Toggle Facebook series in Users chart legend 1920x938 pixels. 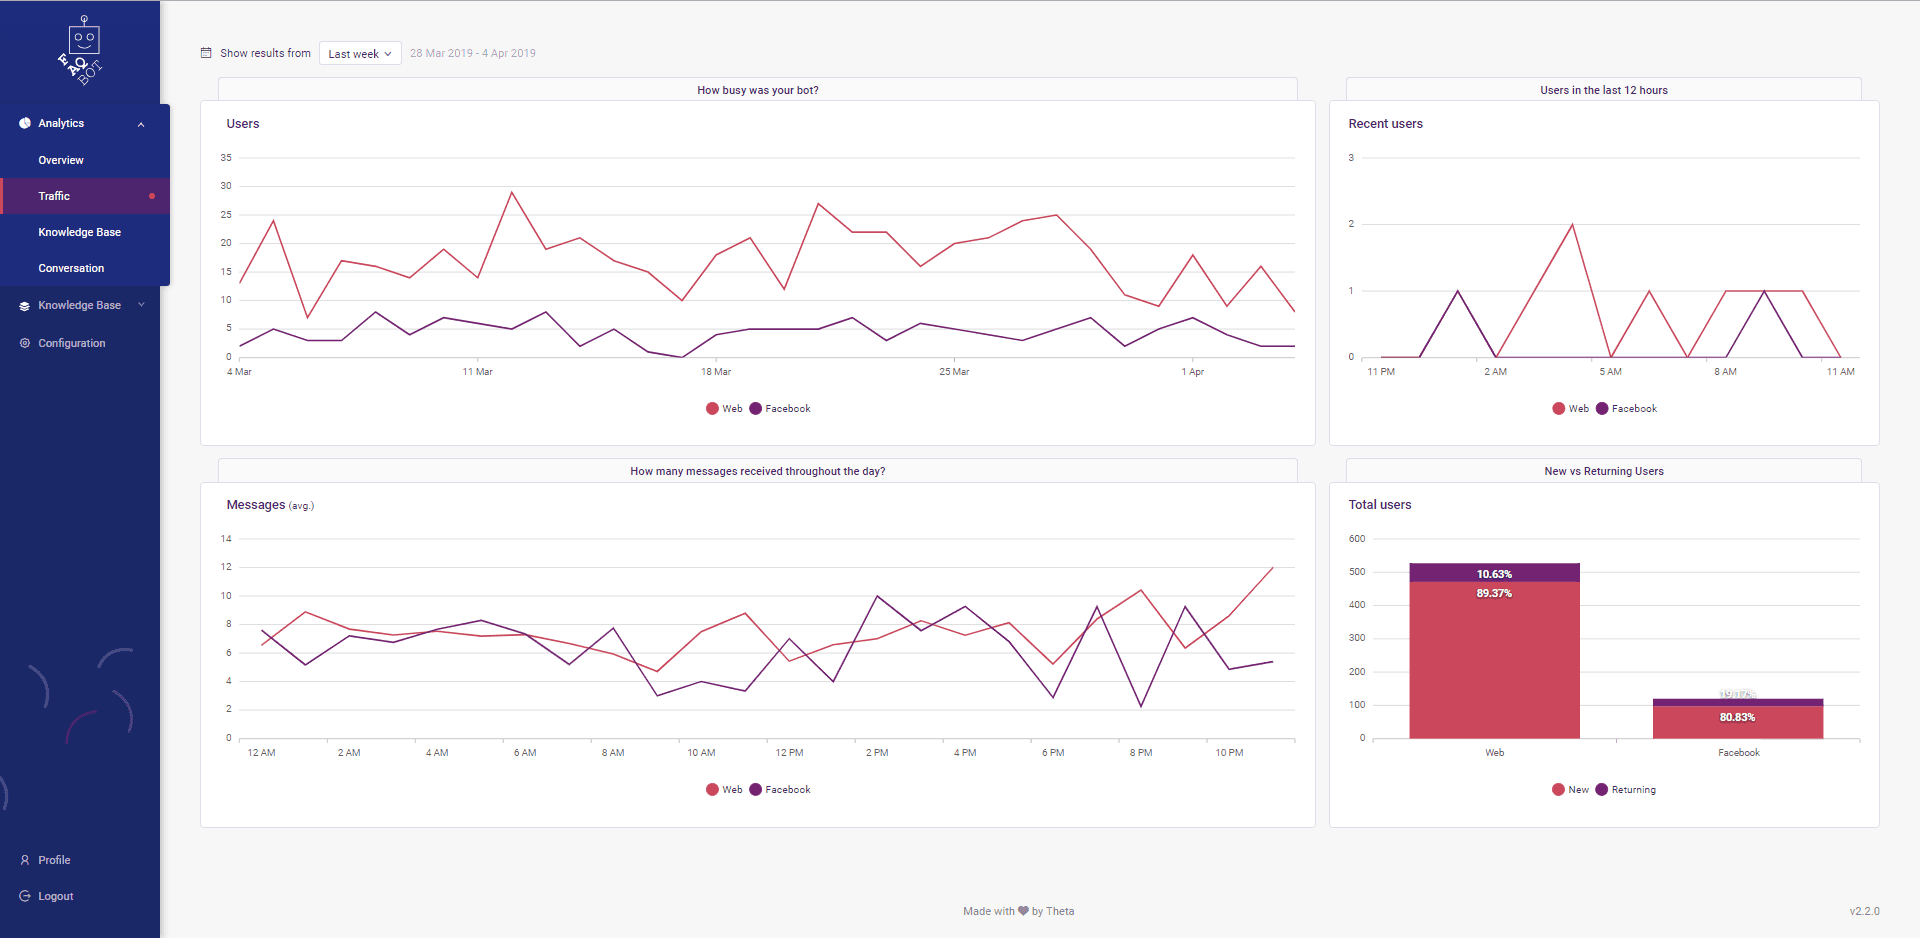coord(780,408)
